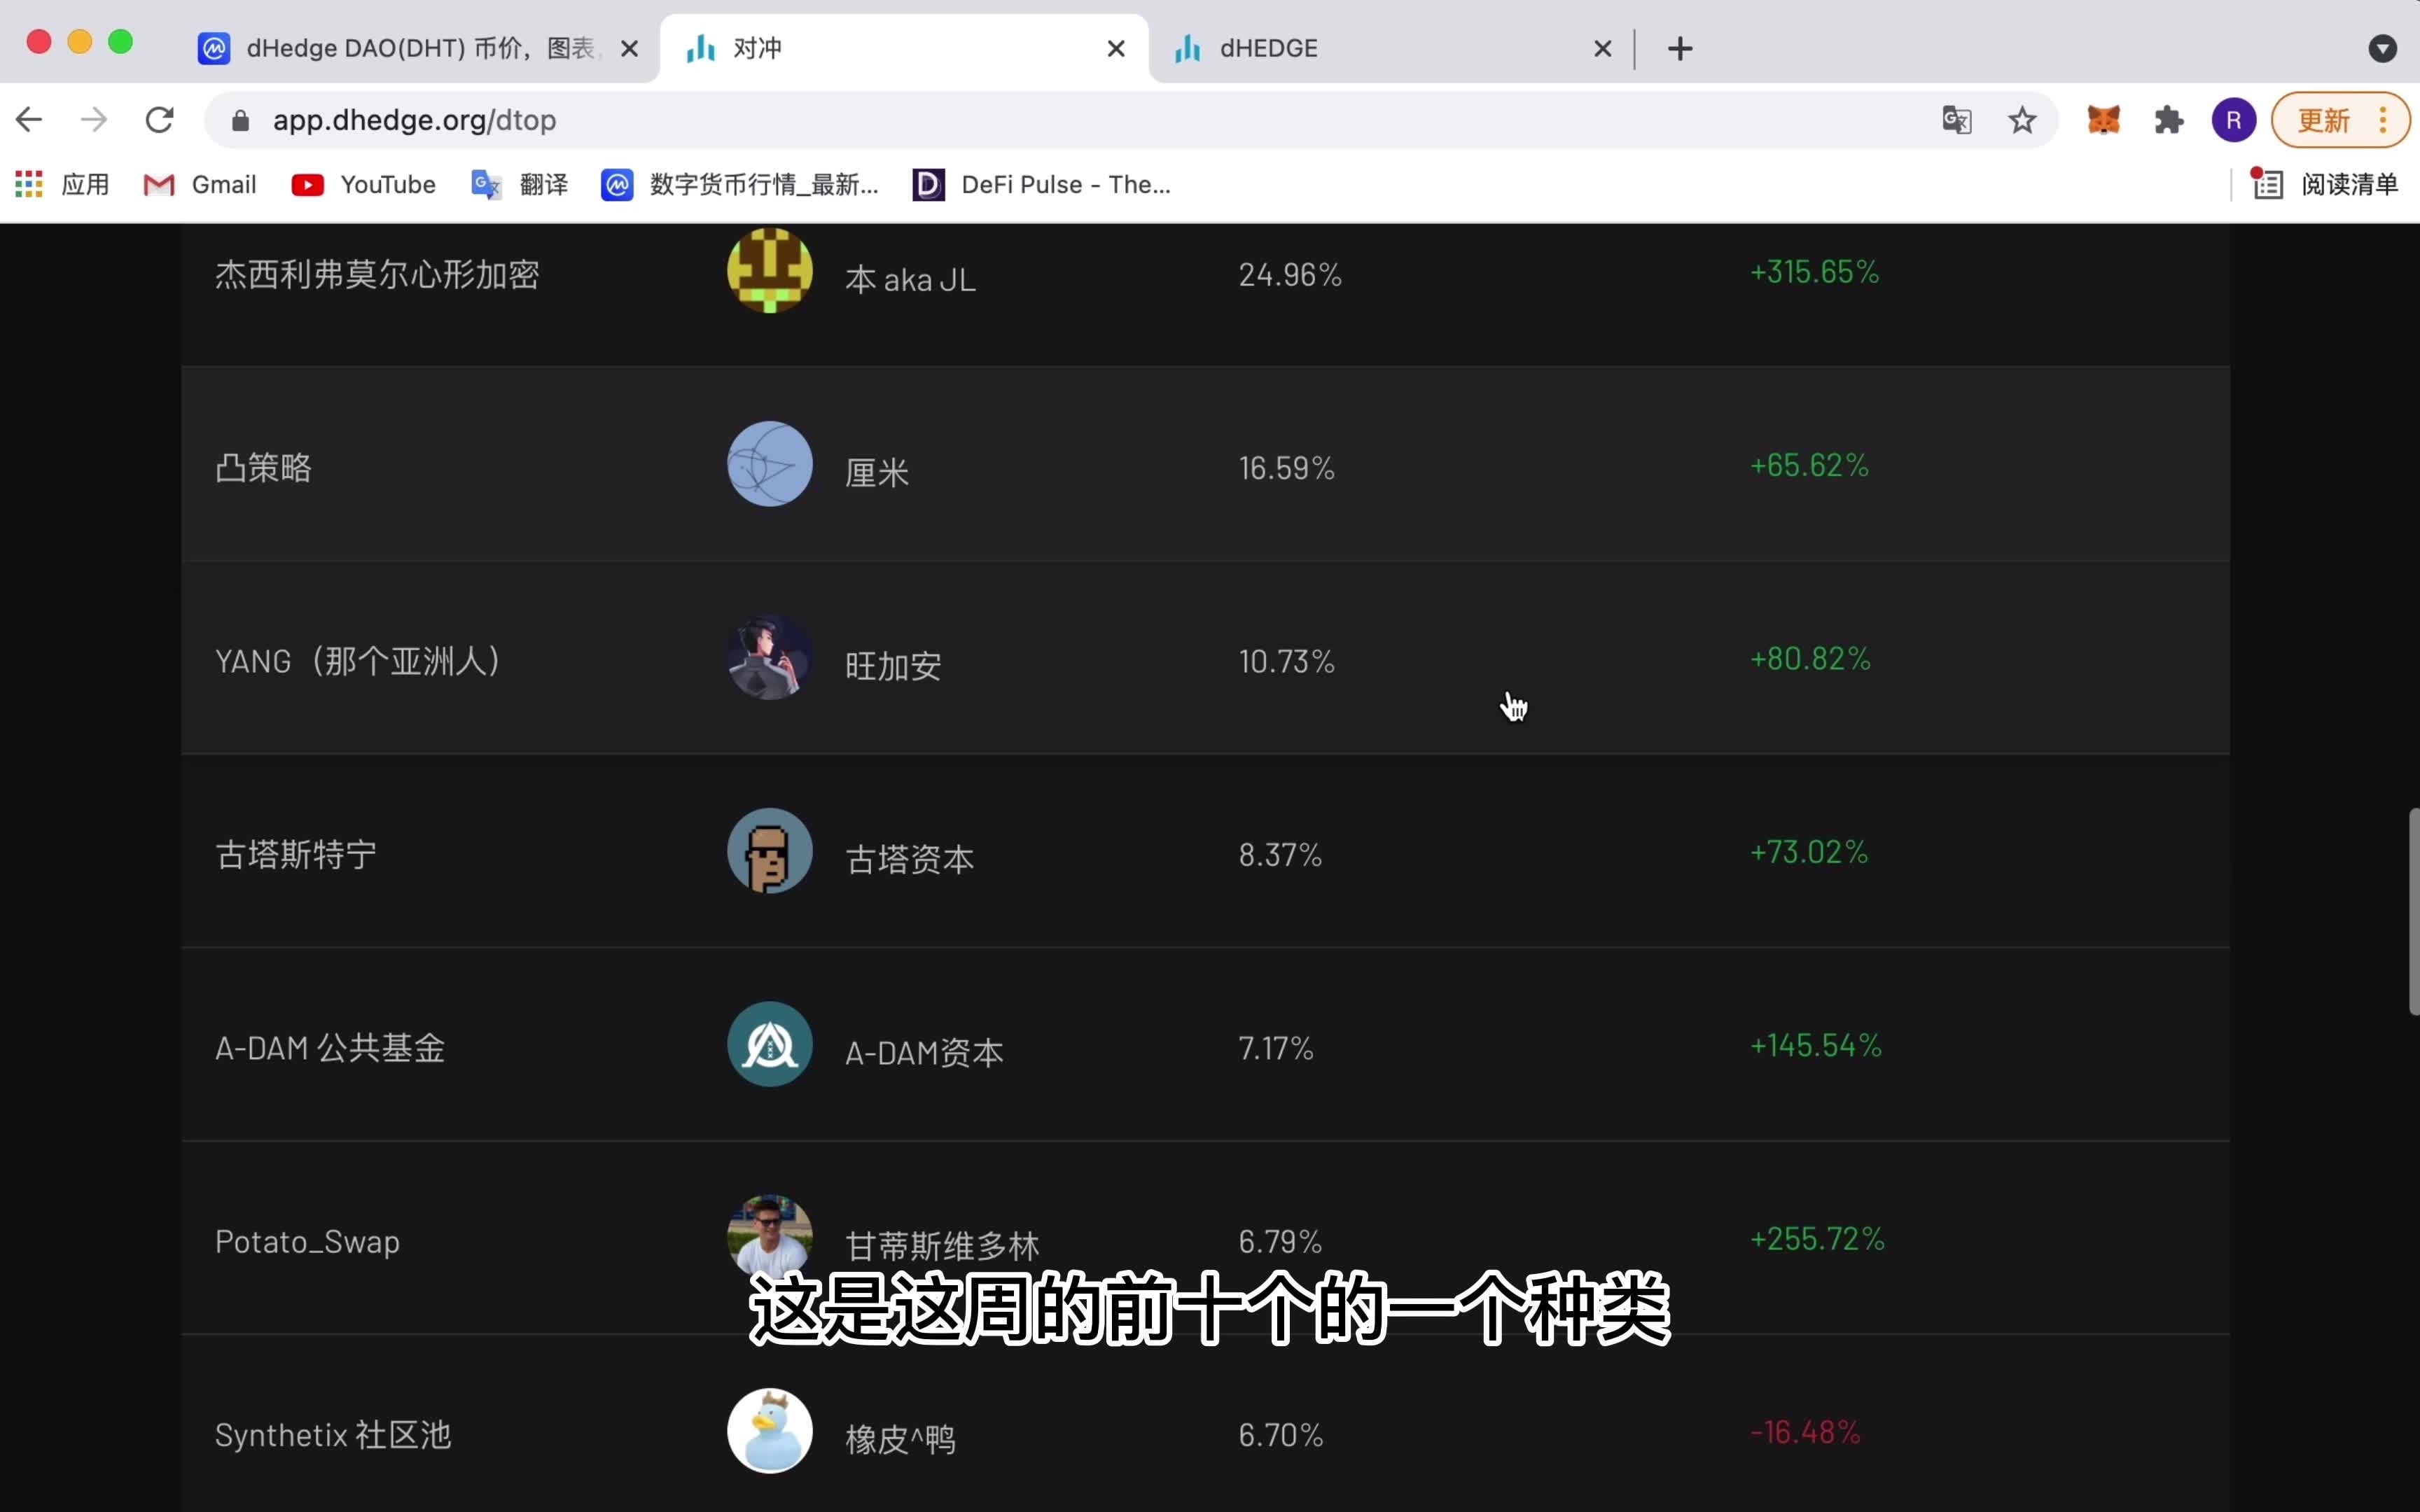
Task: Click the dHEDGE tab icon
Action: click(x=1190, y=47)
